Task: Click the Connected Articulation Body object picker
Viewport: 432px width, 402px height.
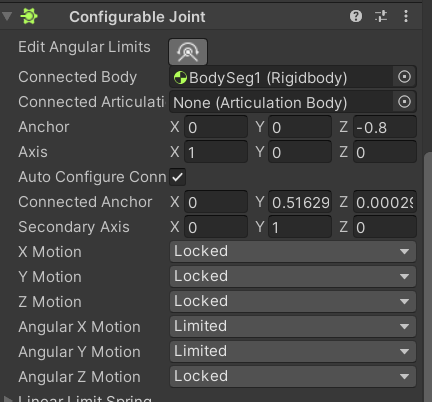Action: pos(404,102)
